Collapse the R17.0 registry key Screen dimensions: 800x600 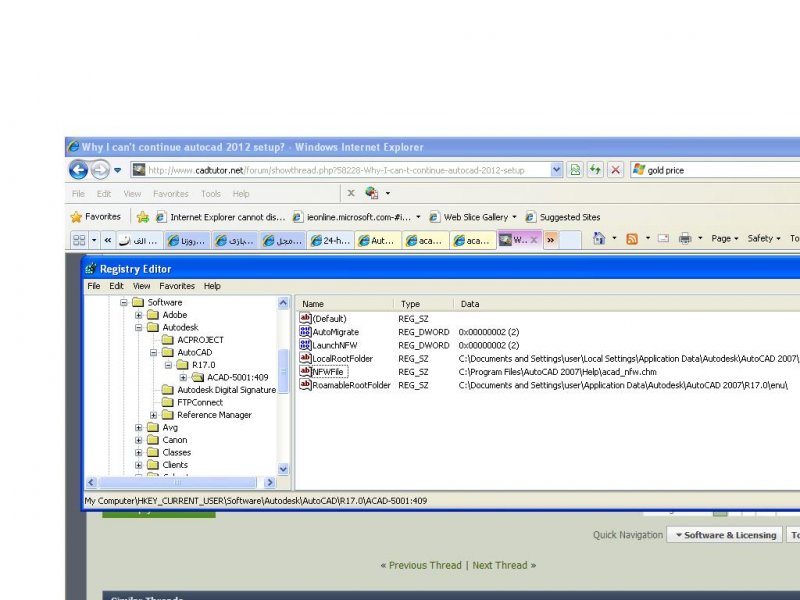(x=168, y=365)
